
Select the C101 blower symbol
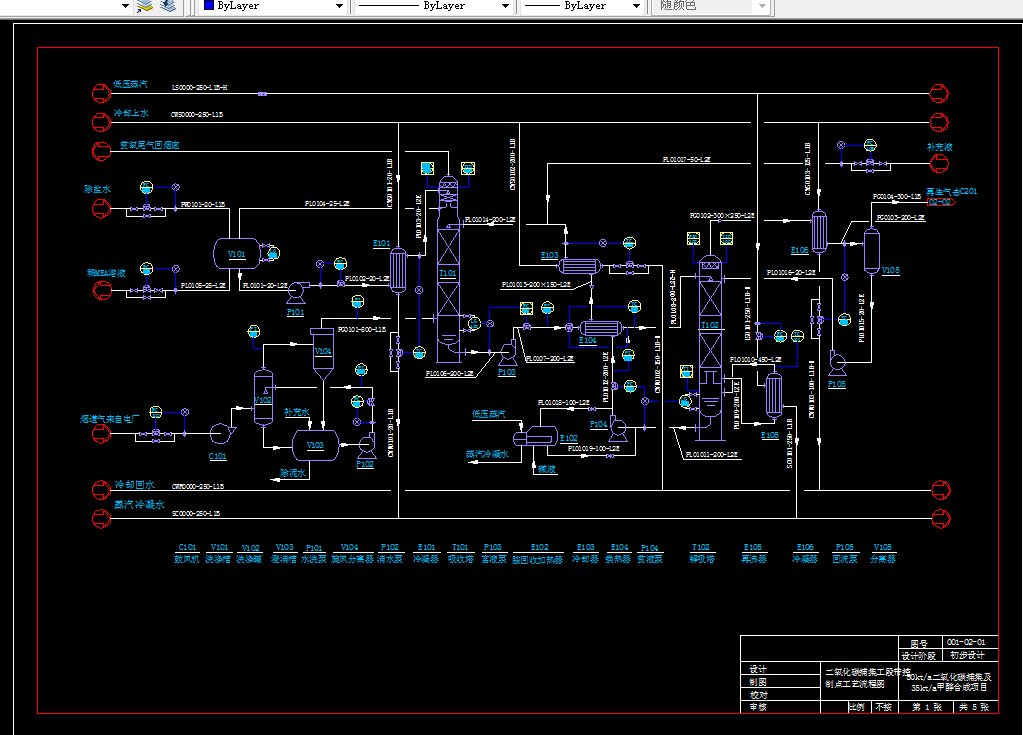click(x=221, y=433)
